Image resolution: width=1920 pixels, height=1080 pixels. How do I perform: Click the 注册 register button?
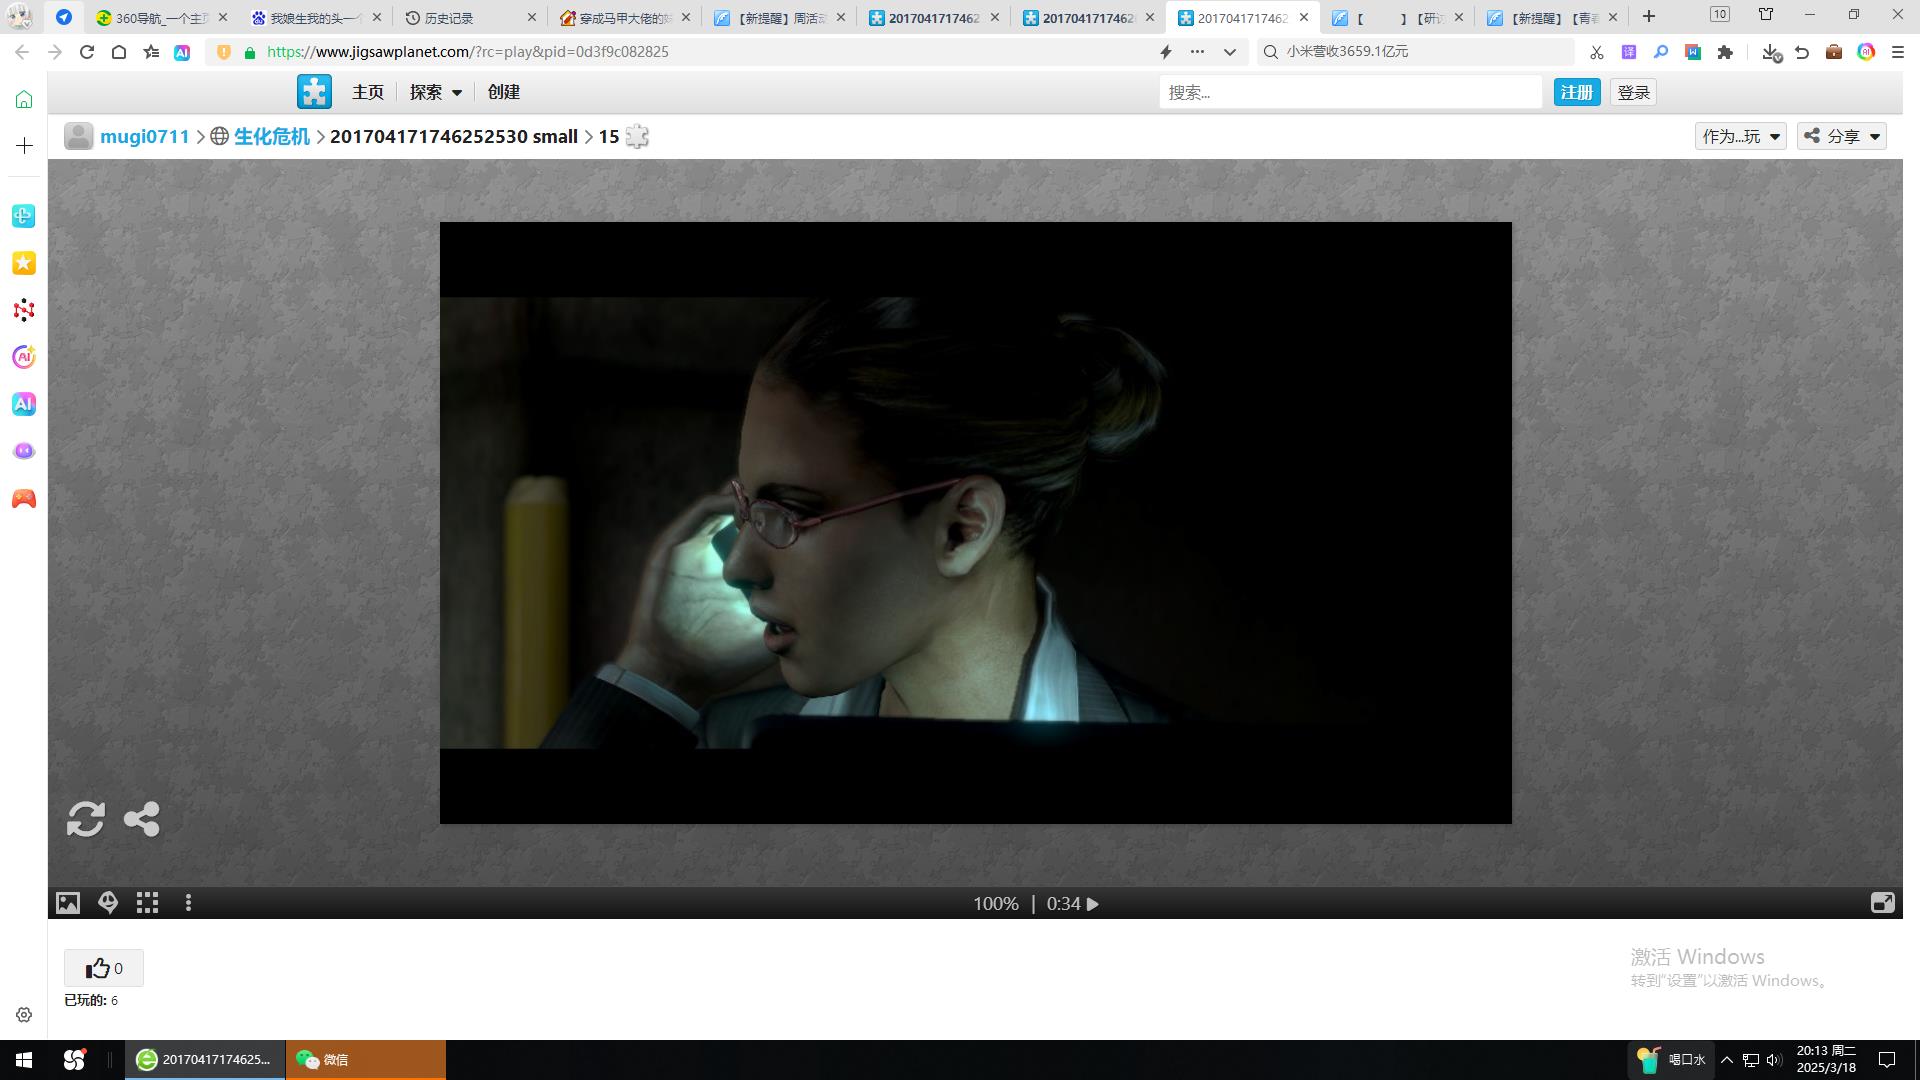point(1577,92)
